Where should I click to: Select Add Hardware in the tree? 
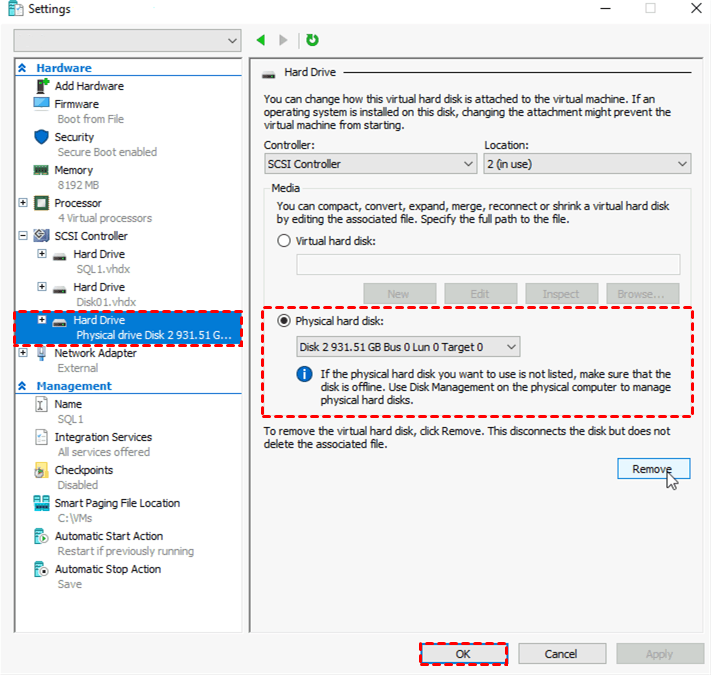click(89, 86)
